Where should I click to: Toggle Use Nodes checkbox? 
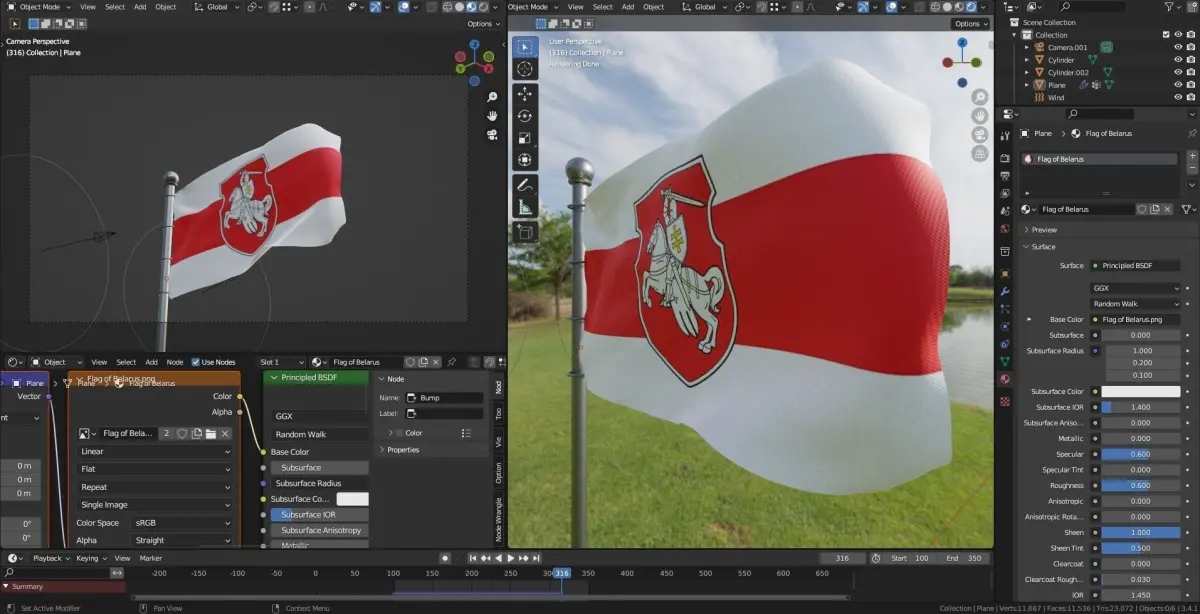(196, 362)
